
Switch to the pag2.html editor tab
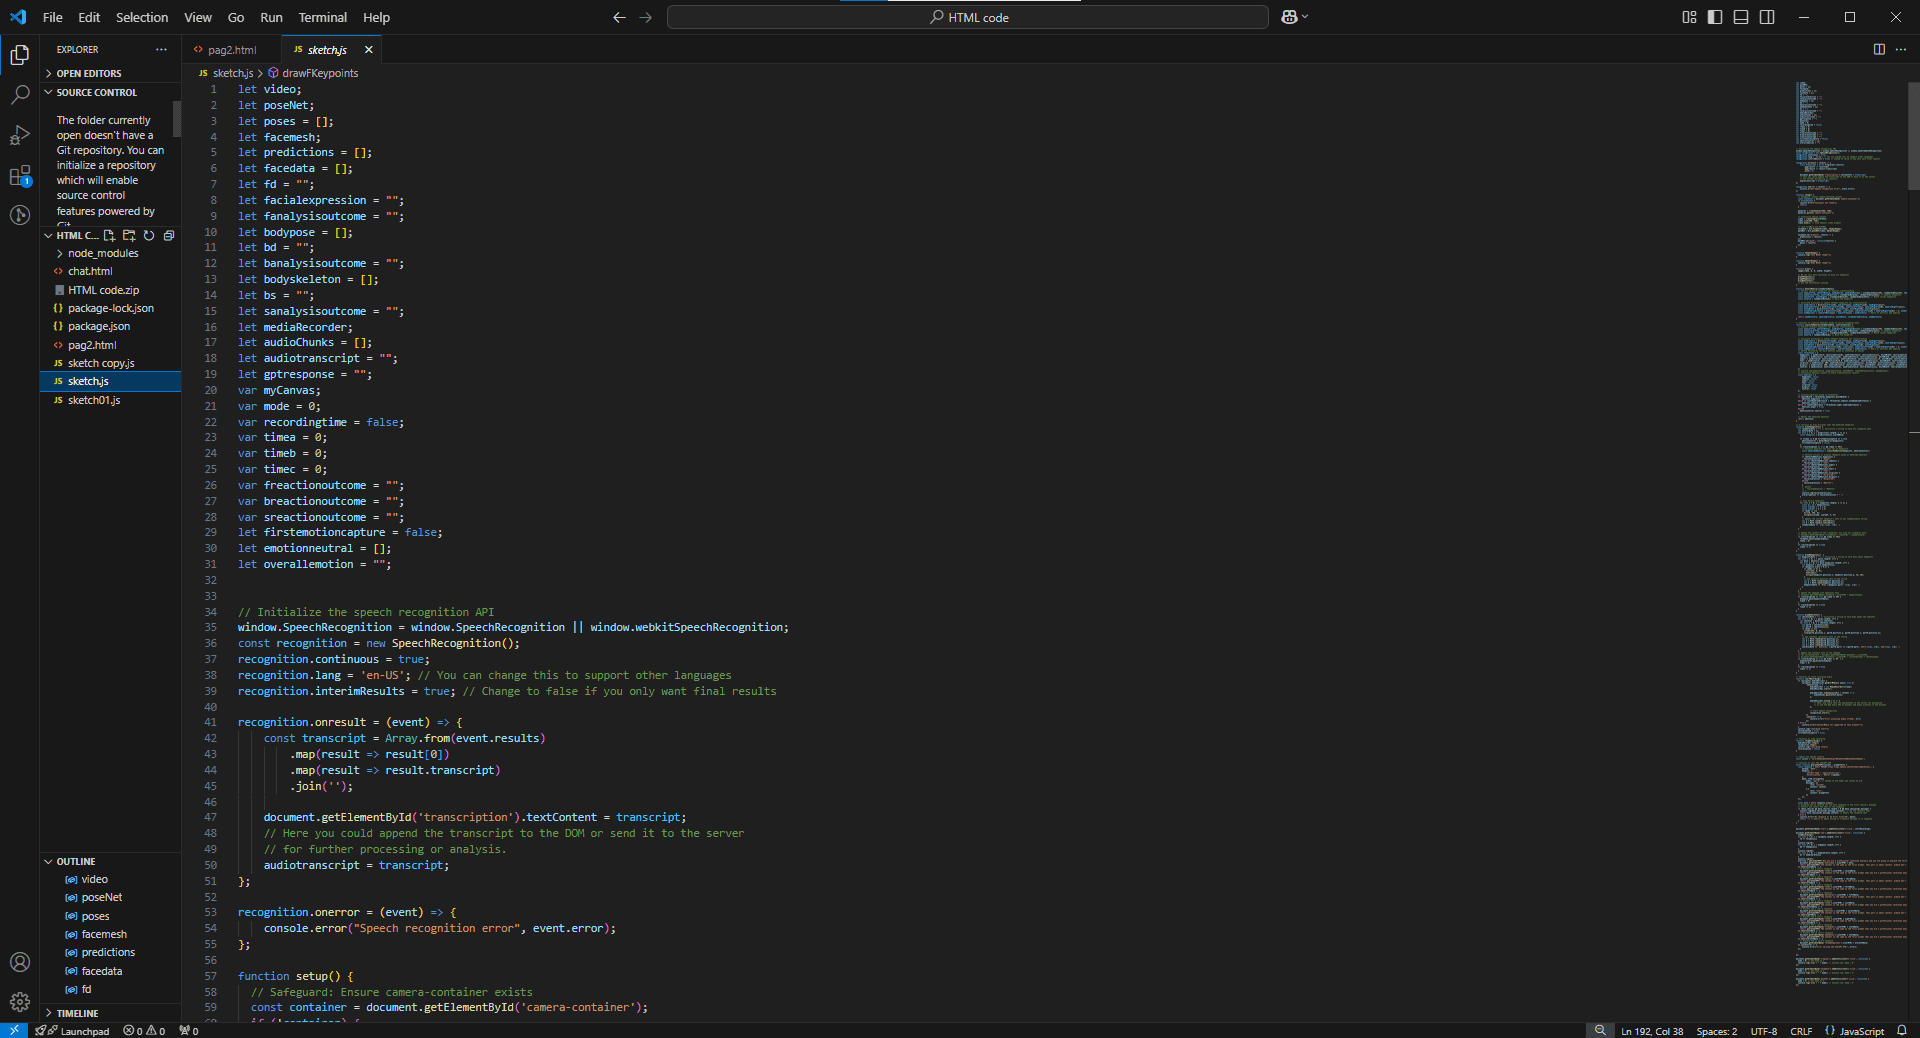(232, 50)
